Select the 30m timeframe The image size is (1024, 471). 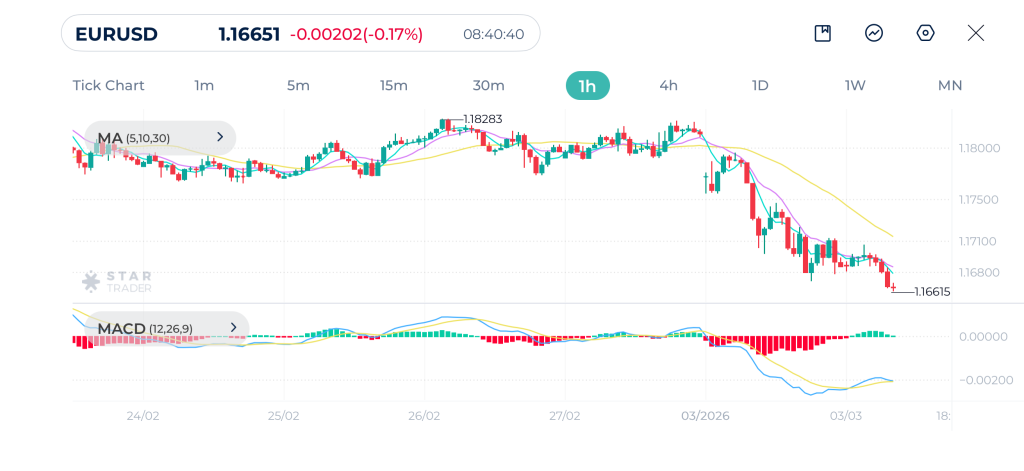coord(488,86)
